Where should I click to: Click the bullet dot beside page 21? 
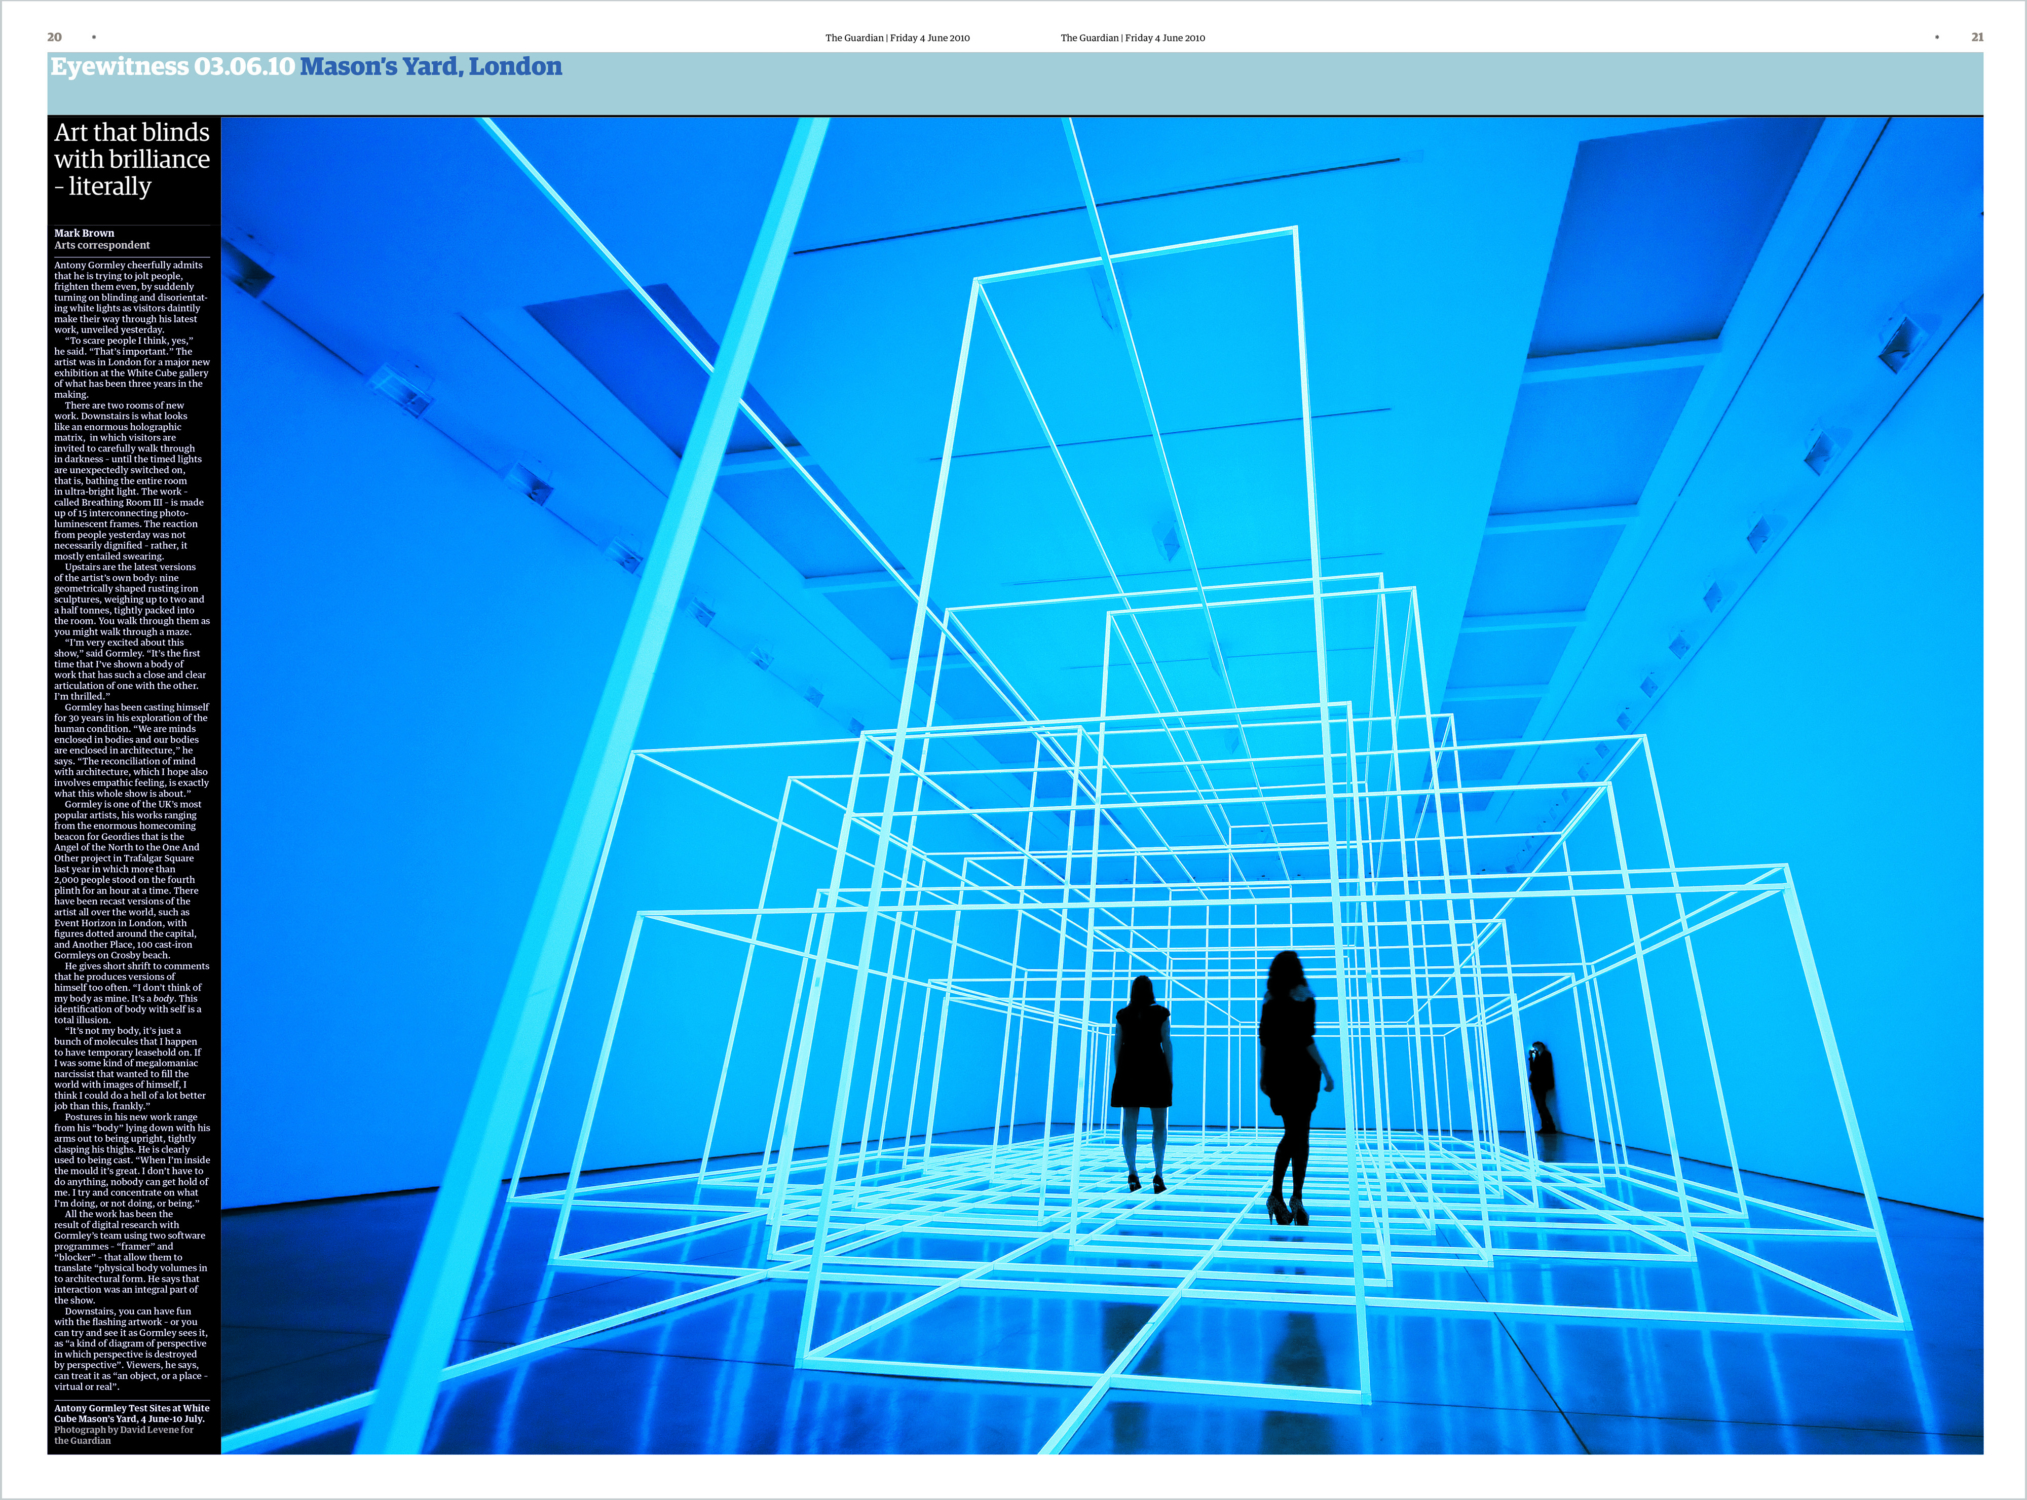point(1936,37)
